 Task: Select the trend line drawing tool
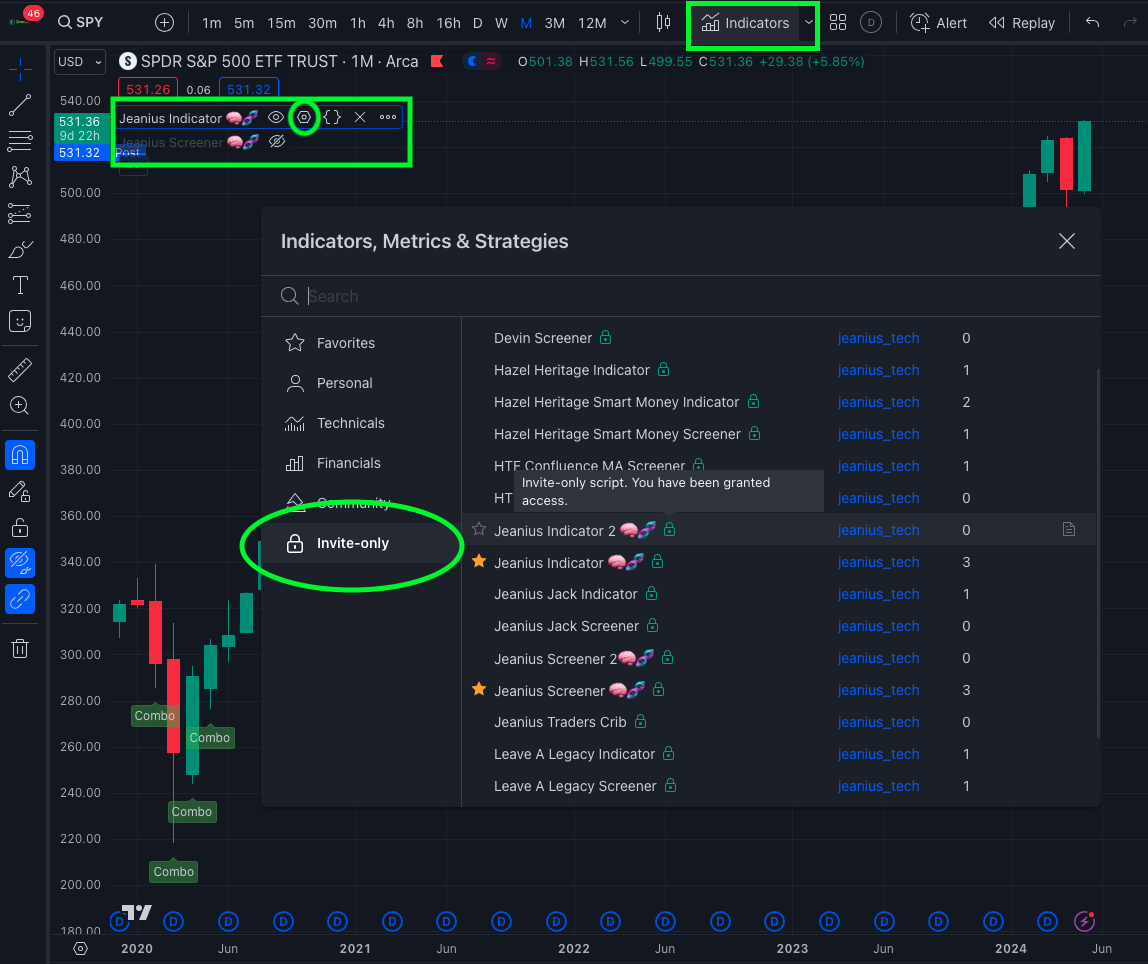(20, 105)
